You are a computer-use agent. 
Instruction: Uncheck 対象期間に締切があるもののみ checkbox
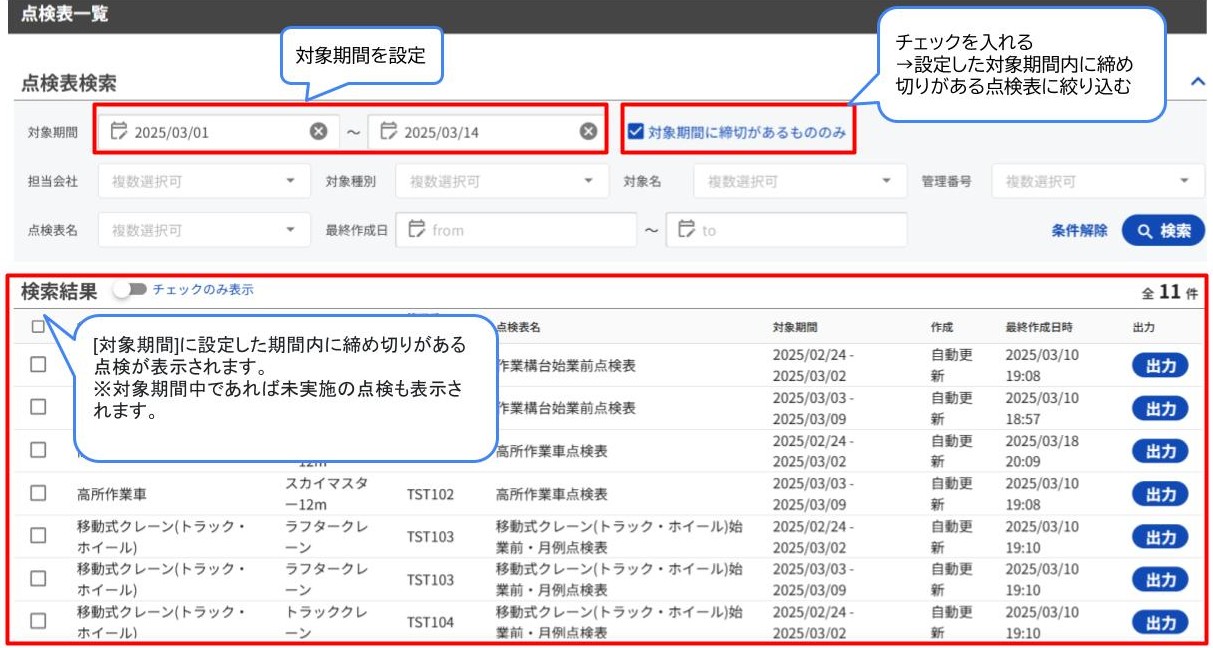click(635, 131)
